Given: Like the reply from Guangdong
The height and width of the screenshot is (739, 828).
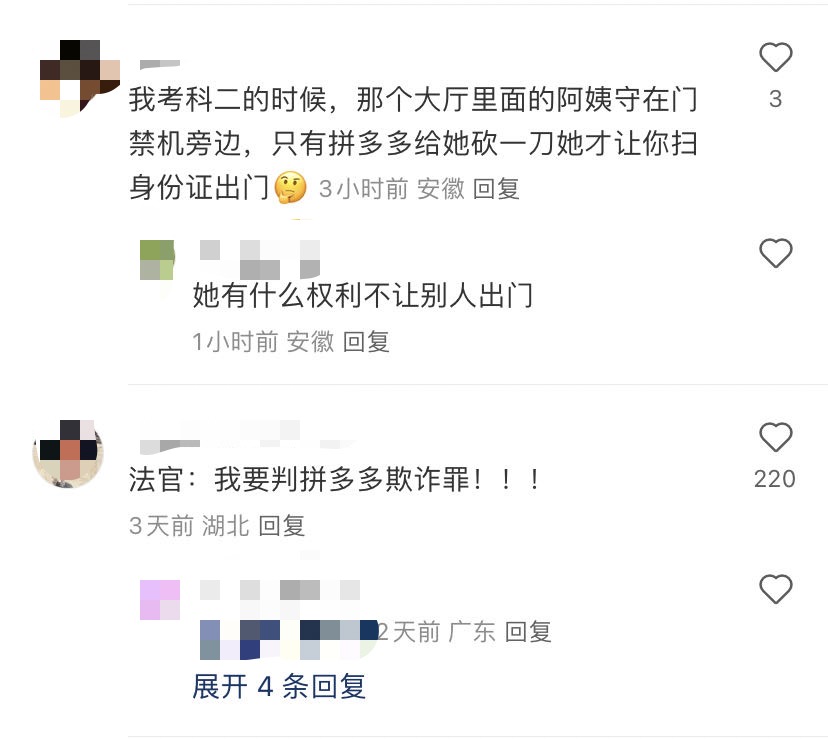Looking at the screenshot, I should click(x=775, y=588).
